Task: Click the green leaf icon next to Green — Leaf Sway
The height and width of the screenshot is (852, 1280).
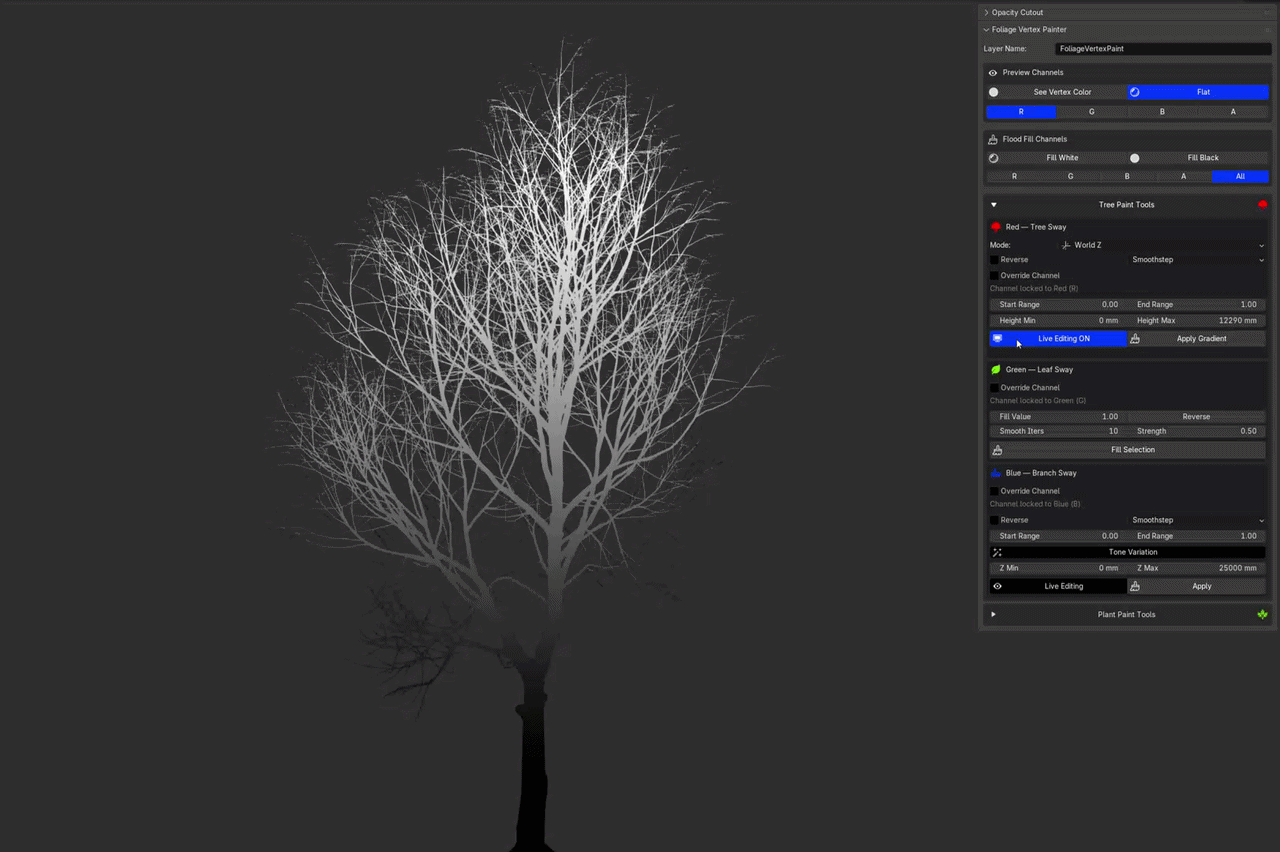Action: (x=996, y=370)
